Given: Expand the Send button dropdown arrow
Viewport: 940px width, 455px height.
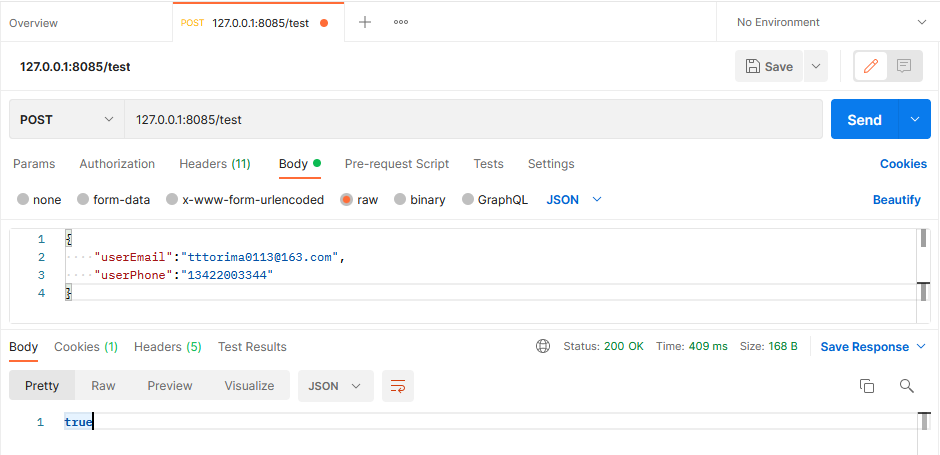Looking at the screenshot, I should click(915, 119).
